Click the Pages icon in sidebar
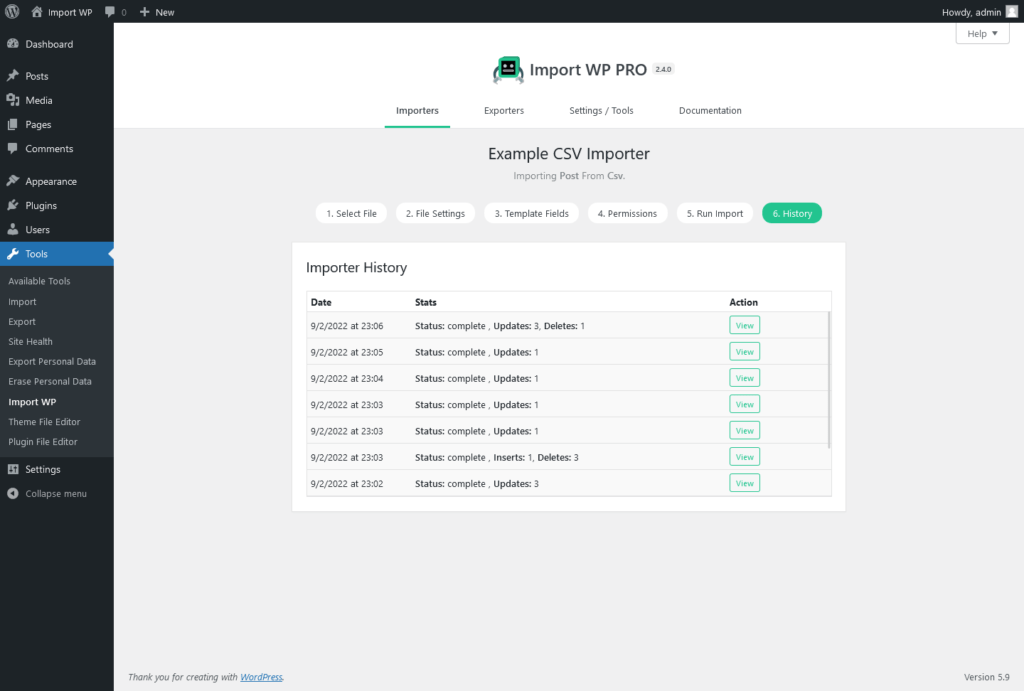Screen dimensions: 1024x691 [12, 124]
